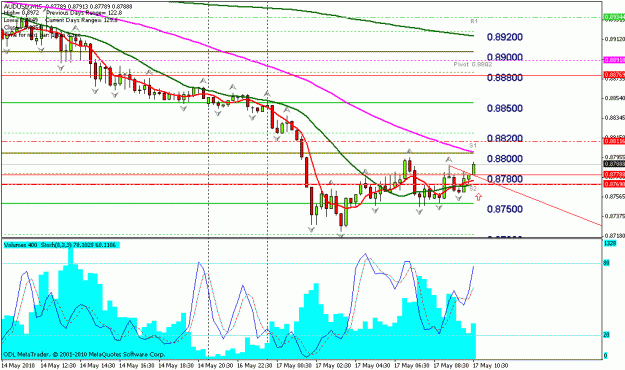
Task: Click the 0.88200 price level label
Action: tap(504, 138)
